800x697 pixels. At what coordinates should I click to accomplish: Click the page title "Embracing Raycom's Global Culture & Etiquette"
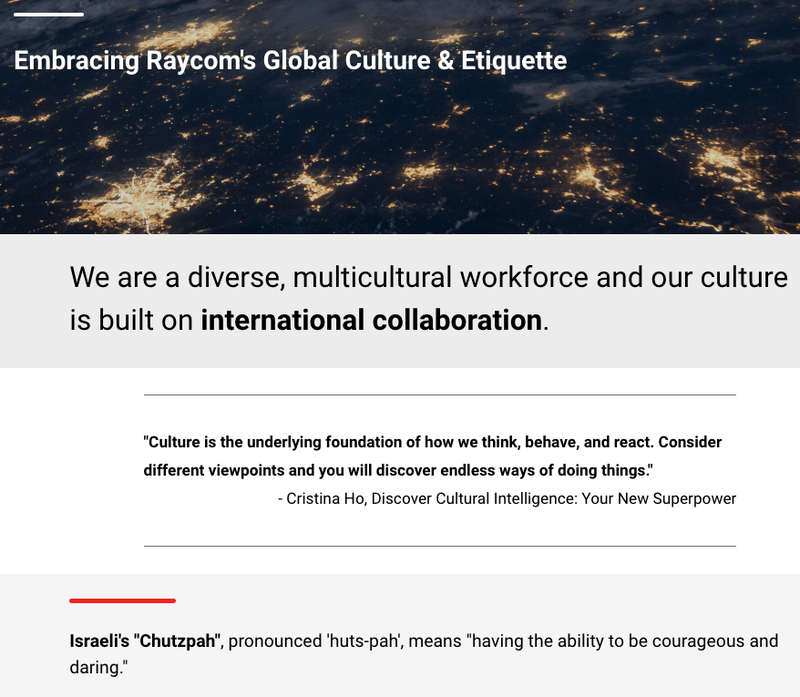290,61
